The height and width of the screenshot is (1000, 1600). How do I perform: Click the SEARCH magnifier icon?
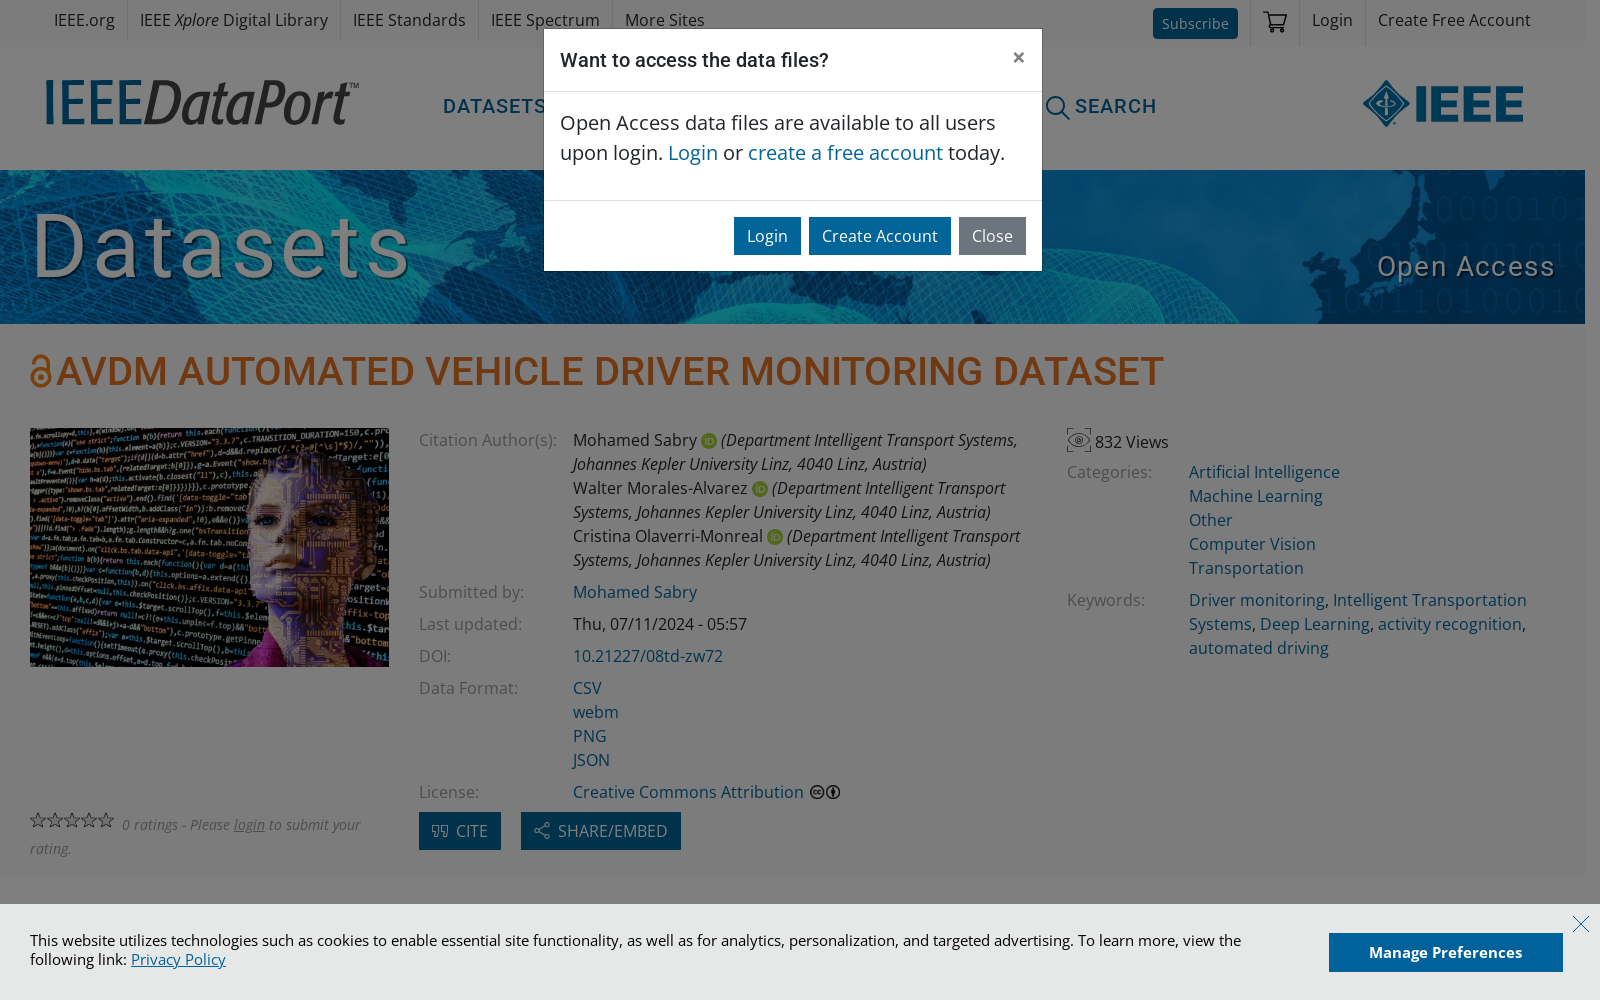1058,106
